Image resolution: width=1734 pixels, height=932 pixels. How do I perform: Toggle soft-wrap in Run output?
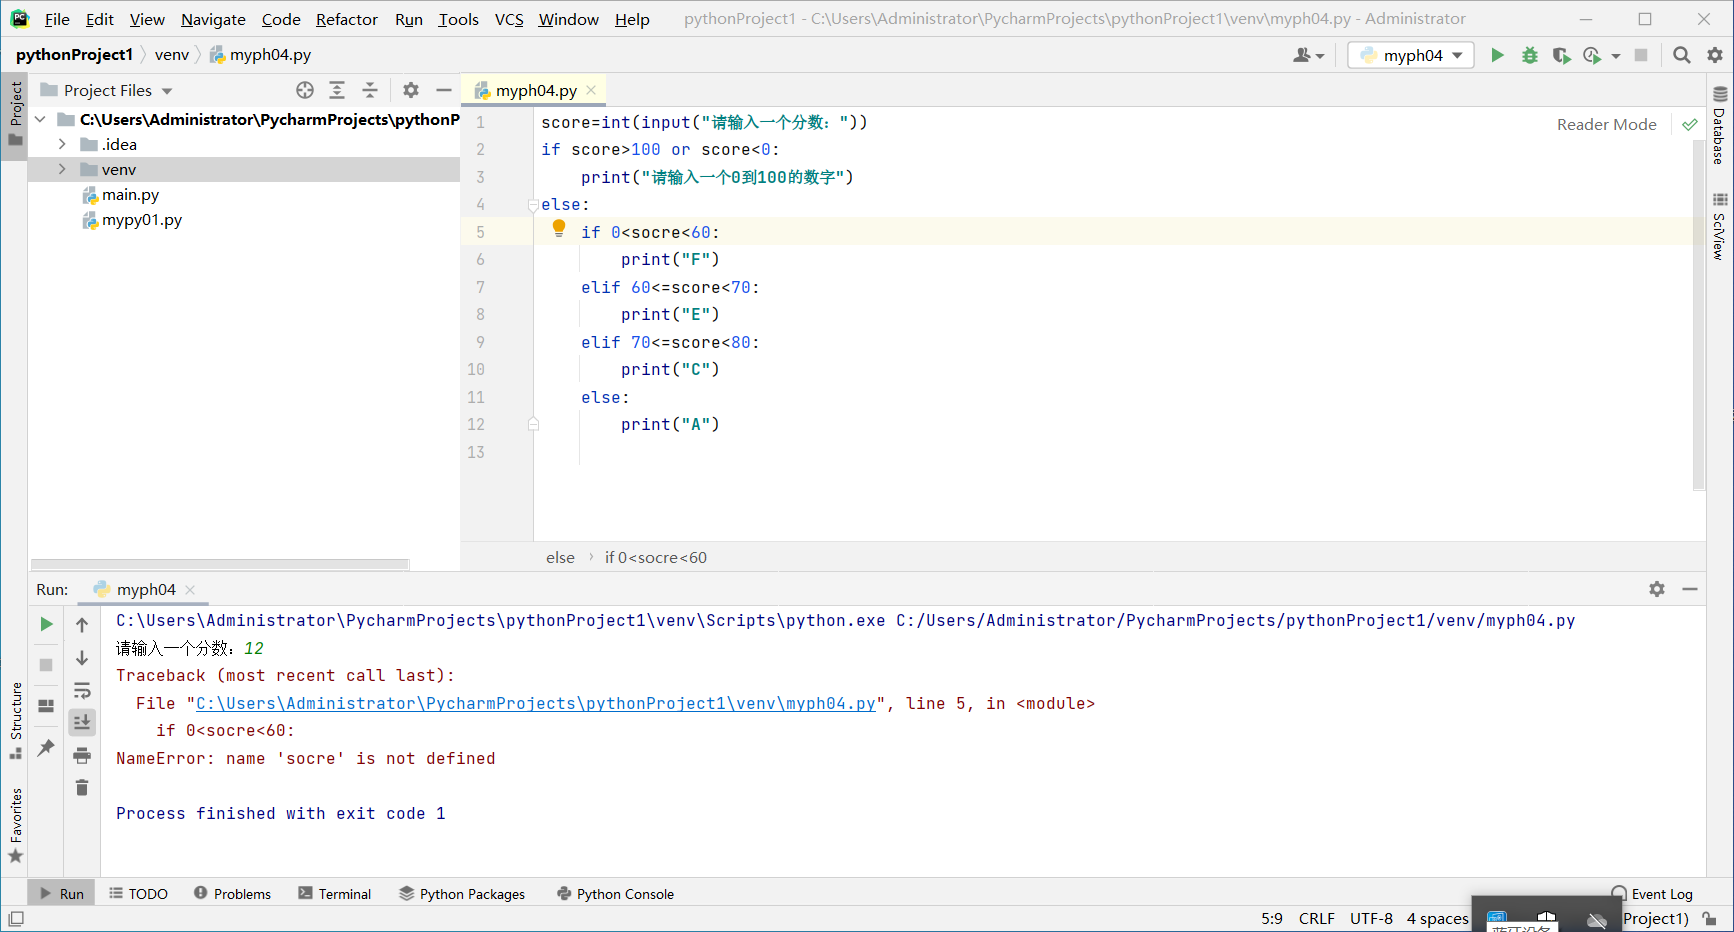click(82, 691)
